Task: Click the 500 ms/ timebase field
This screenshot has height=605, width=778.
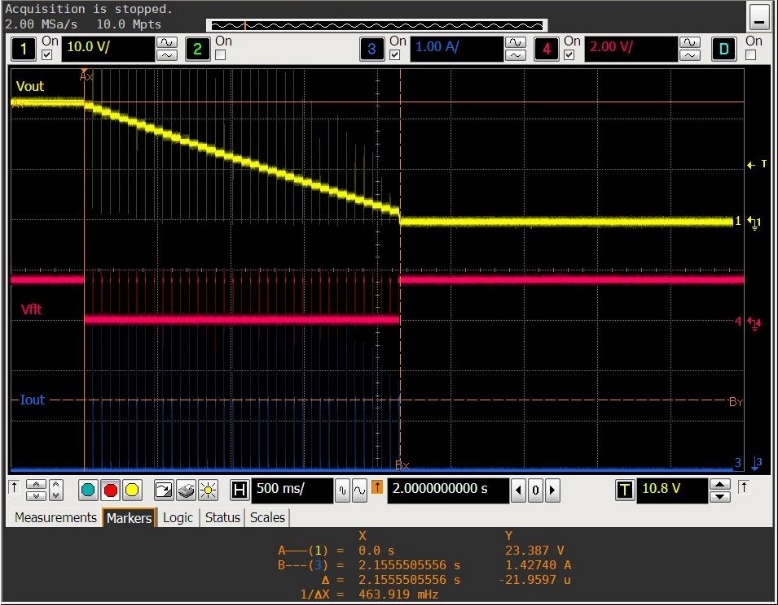Action: tap(292, 490)
